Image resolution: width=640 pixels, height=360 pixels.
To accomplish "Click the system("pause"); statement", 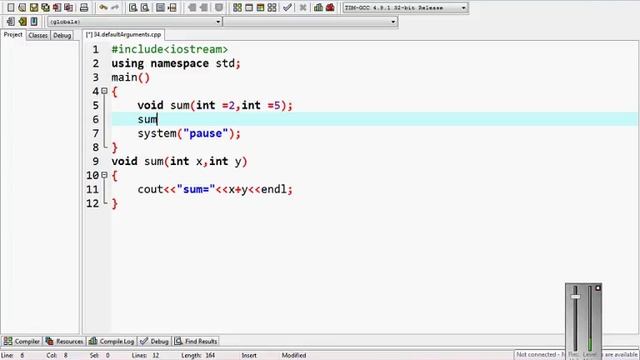I will 189,133.
